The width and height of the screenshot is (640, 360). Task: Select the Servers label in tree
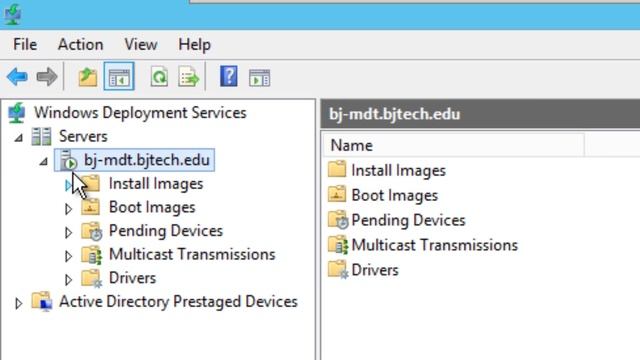83,136
